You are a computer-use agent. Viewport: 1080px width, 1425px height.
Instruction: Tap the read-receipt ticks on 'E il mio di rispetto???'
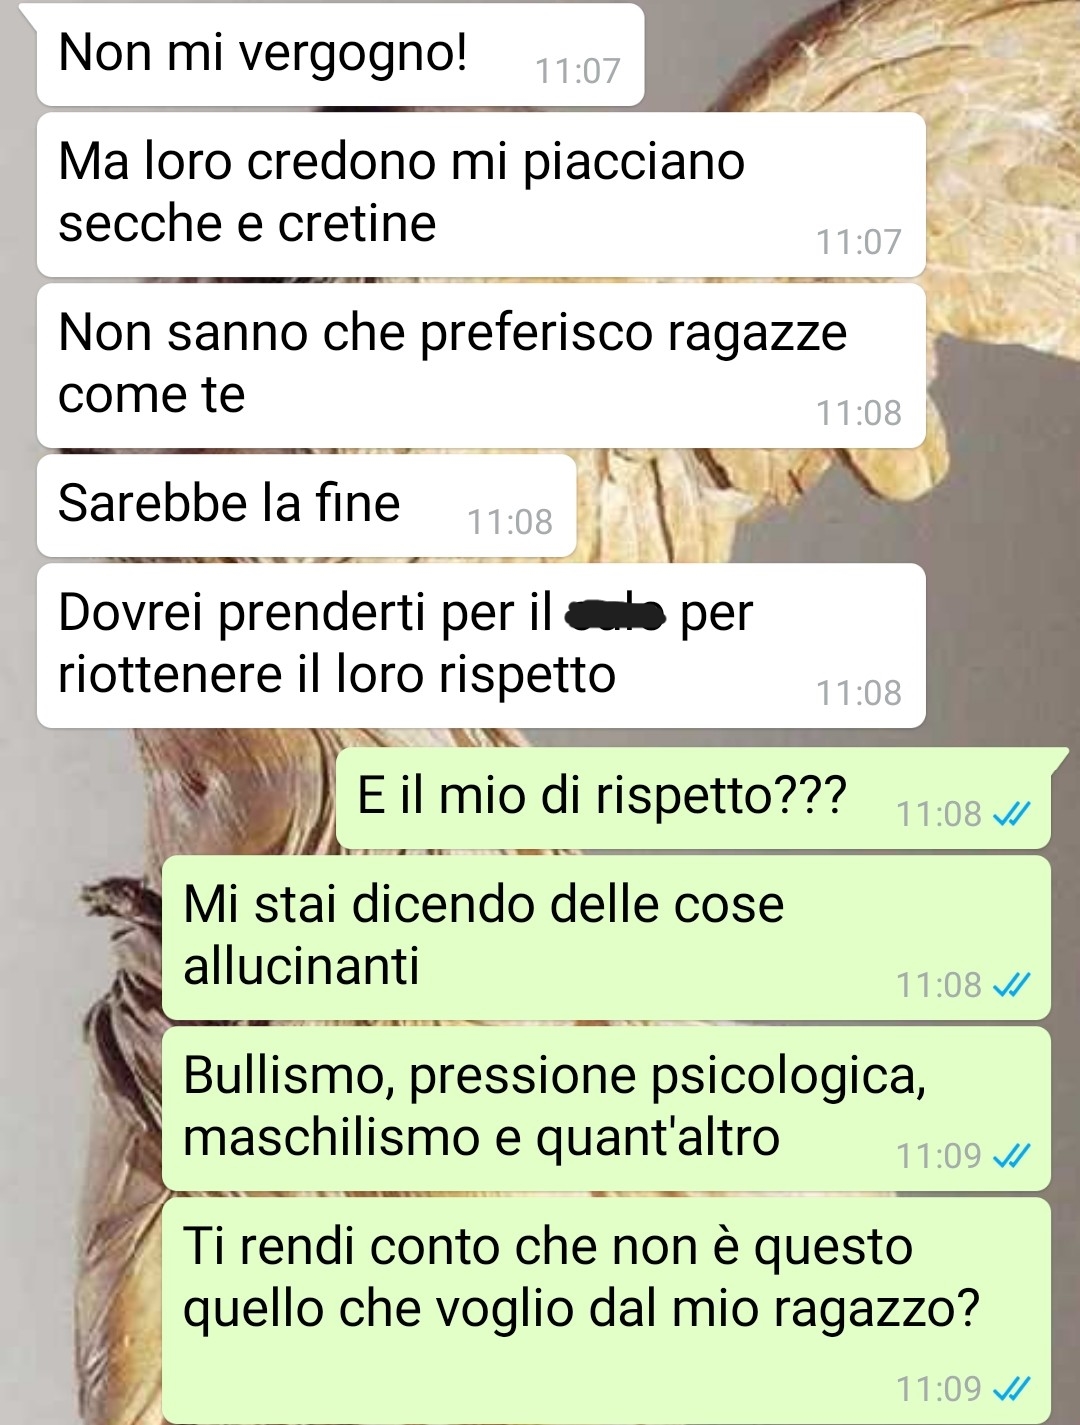[x=1010, y=815]
